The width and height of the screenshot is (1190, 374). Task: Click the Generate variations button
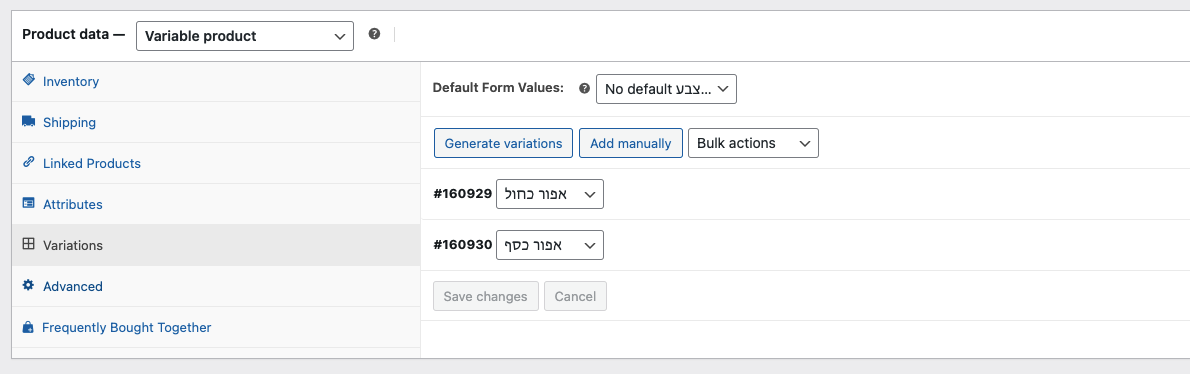(503, 143)
